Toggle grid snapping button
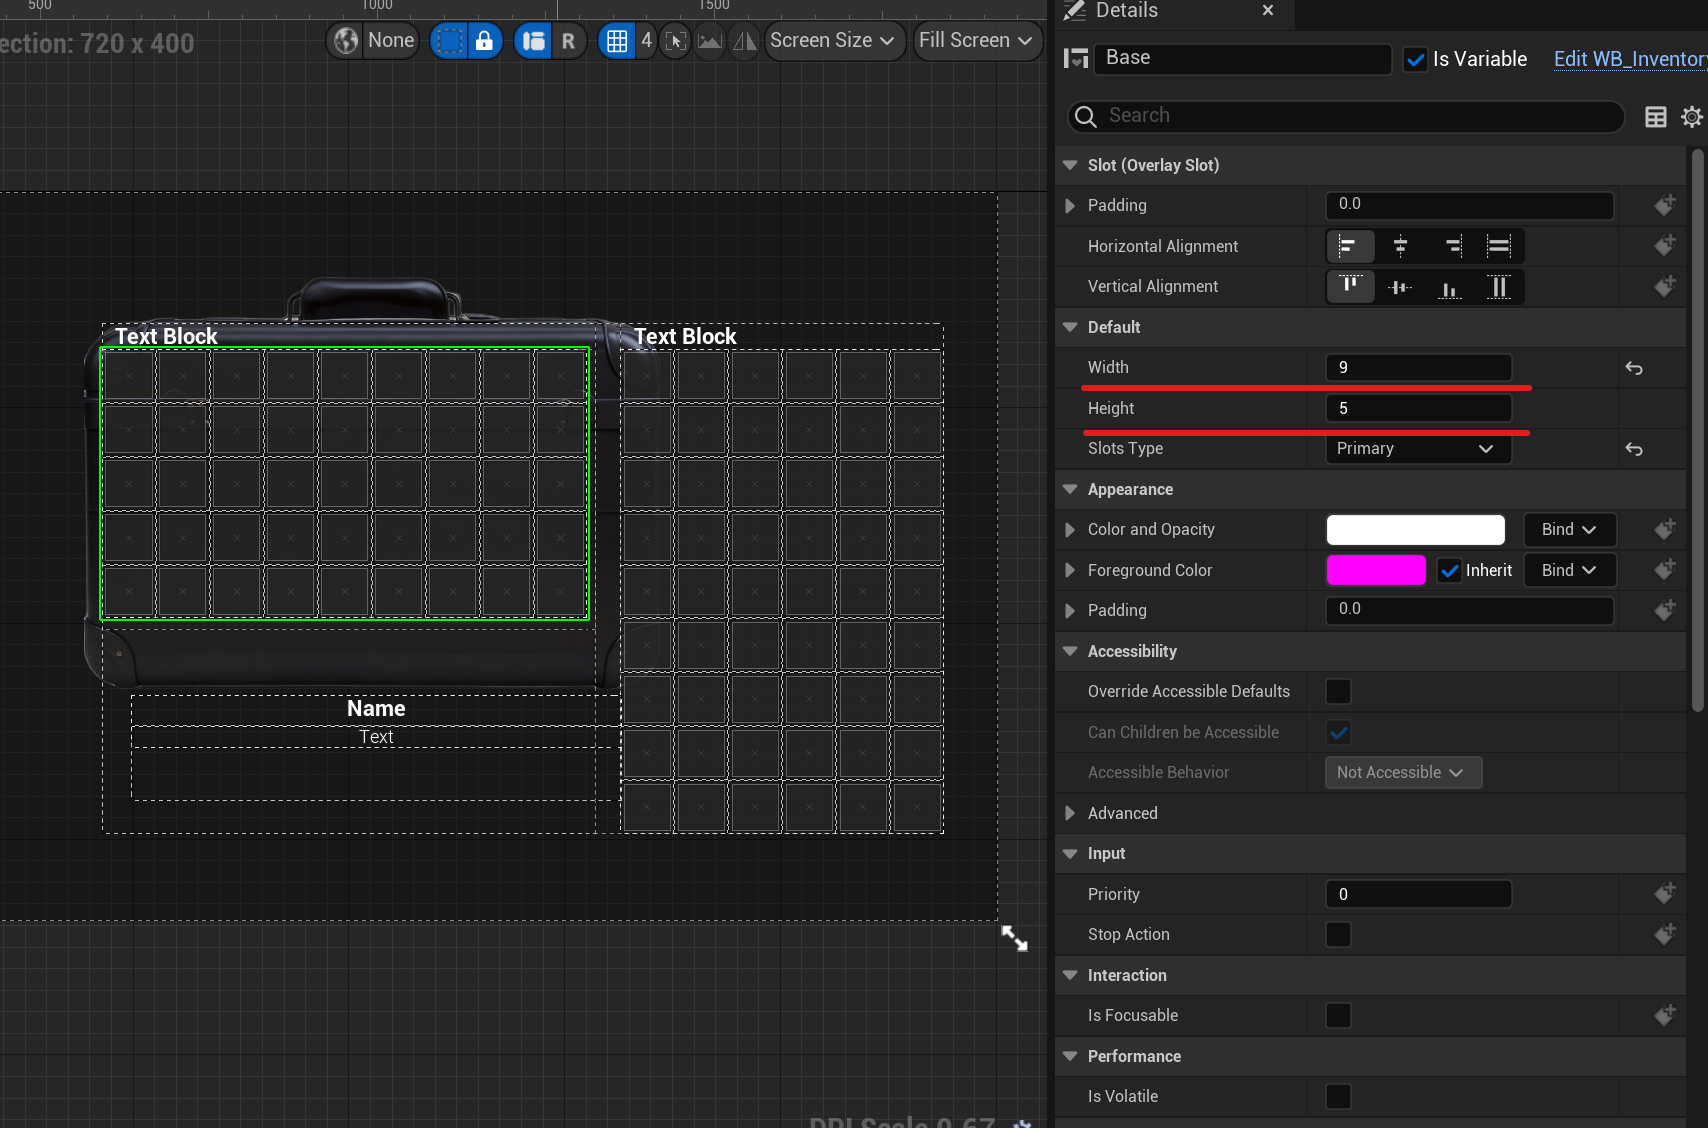Viewport: 1708px width, 1128px height. [x=617, y=41]
